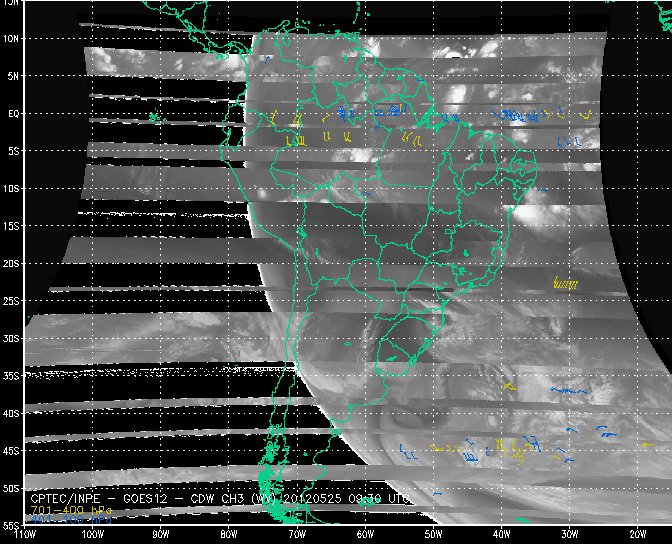The height and width of the screenshot is (544, 672).
Task: Click the 50W longitude label
Action: coord(433,534)
